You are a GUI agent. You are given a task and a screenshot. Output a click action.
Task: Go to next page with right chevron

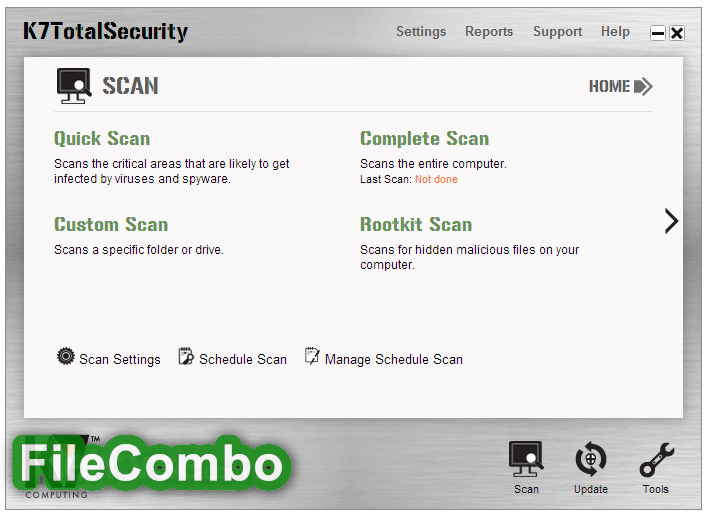pyautogui.click(x=671, y=221)
